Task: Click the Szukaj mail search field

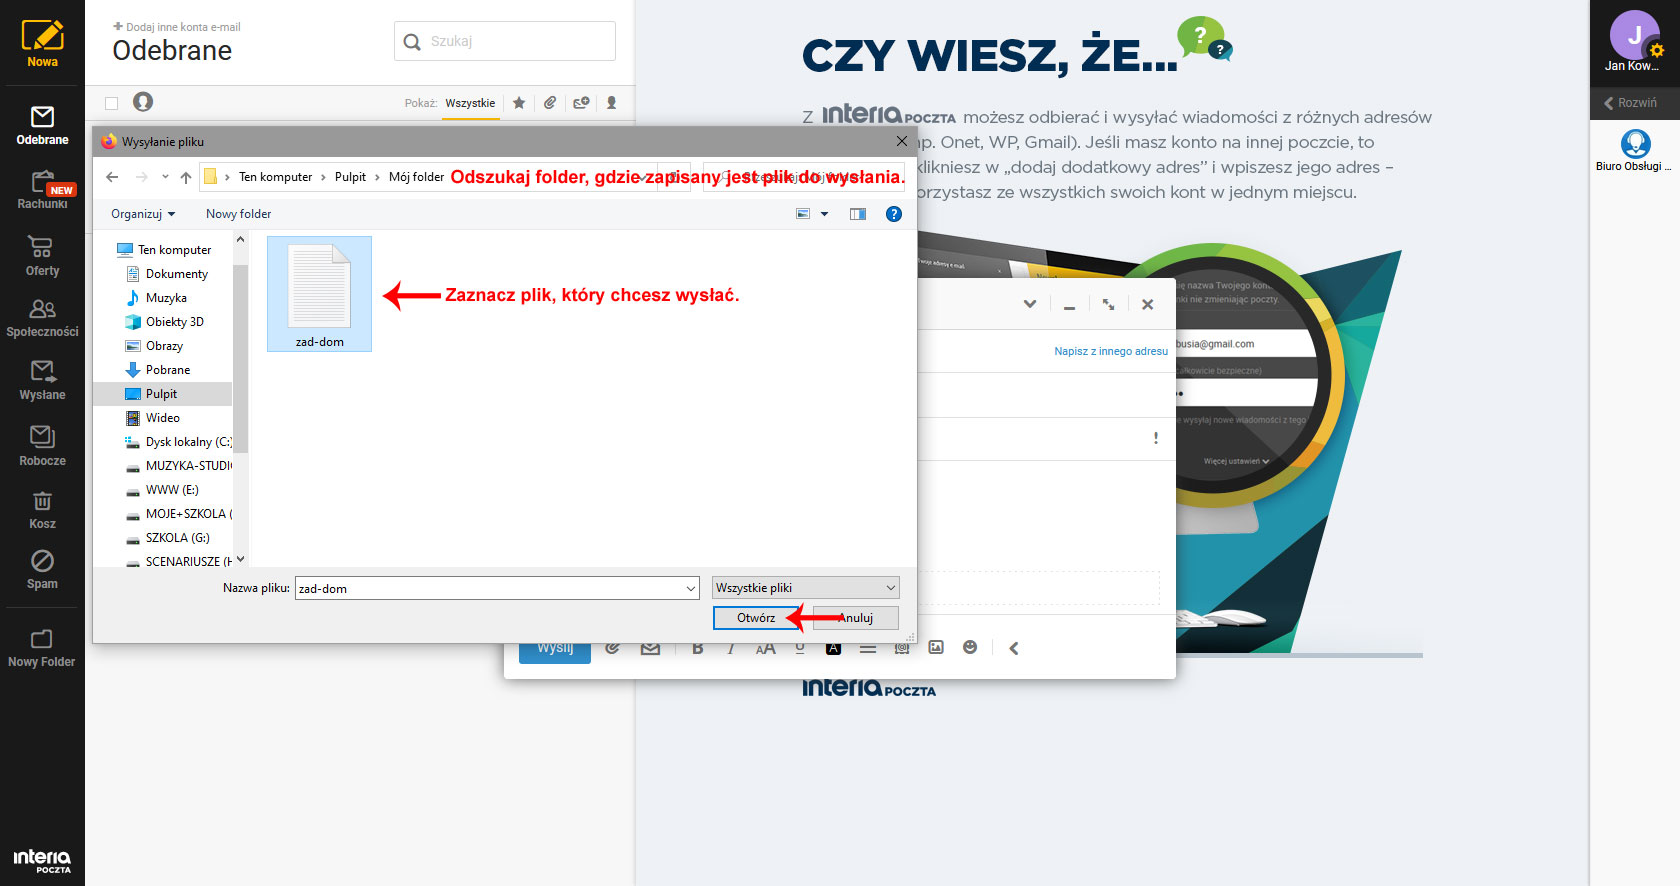Action: tap(505, 41)
